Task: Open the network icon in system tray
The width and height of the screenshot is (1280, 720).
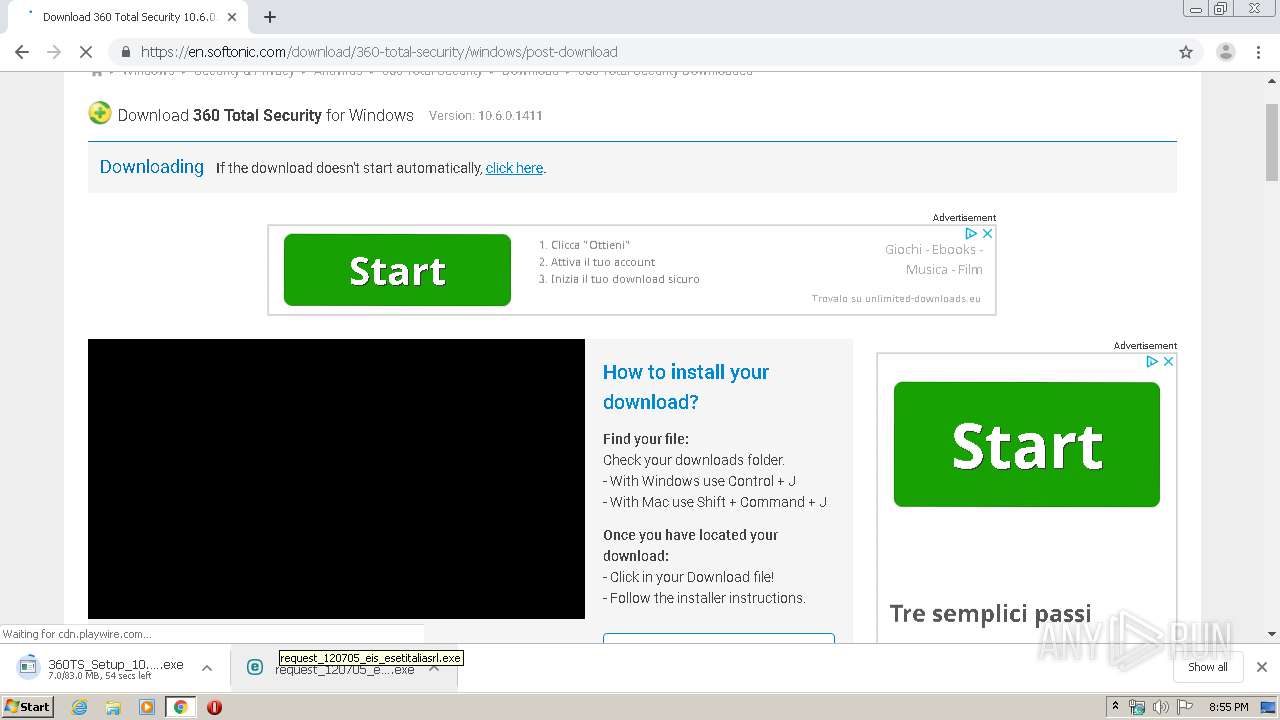Action: point(1137,707)
